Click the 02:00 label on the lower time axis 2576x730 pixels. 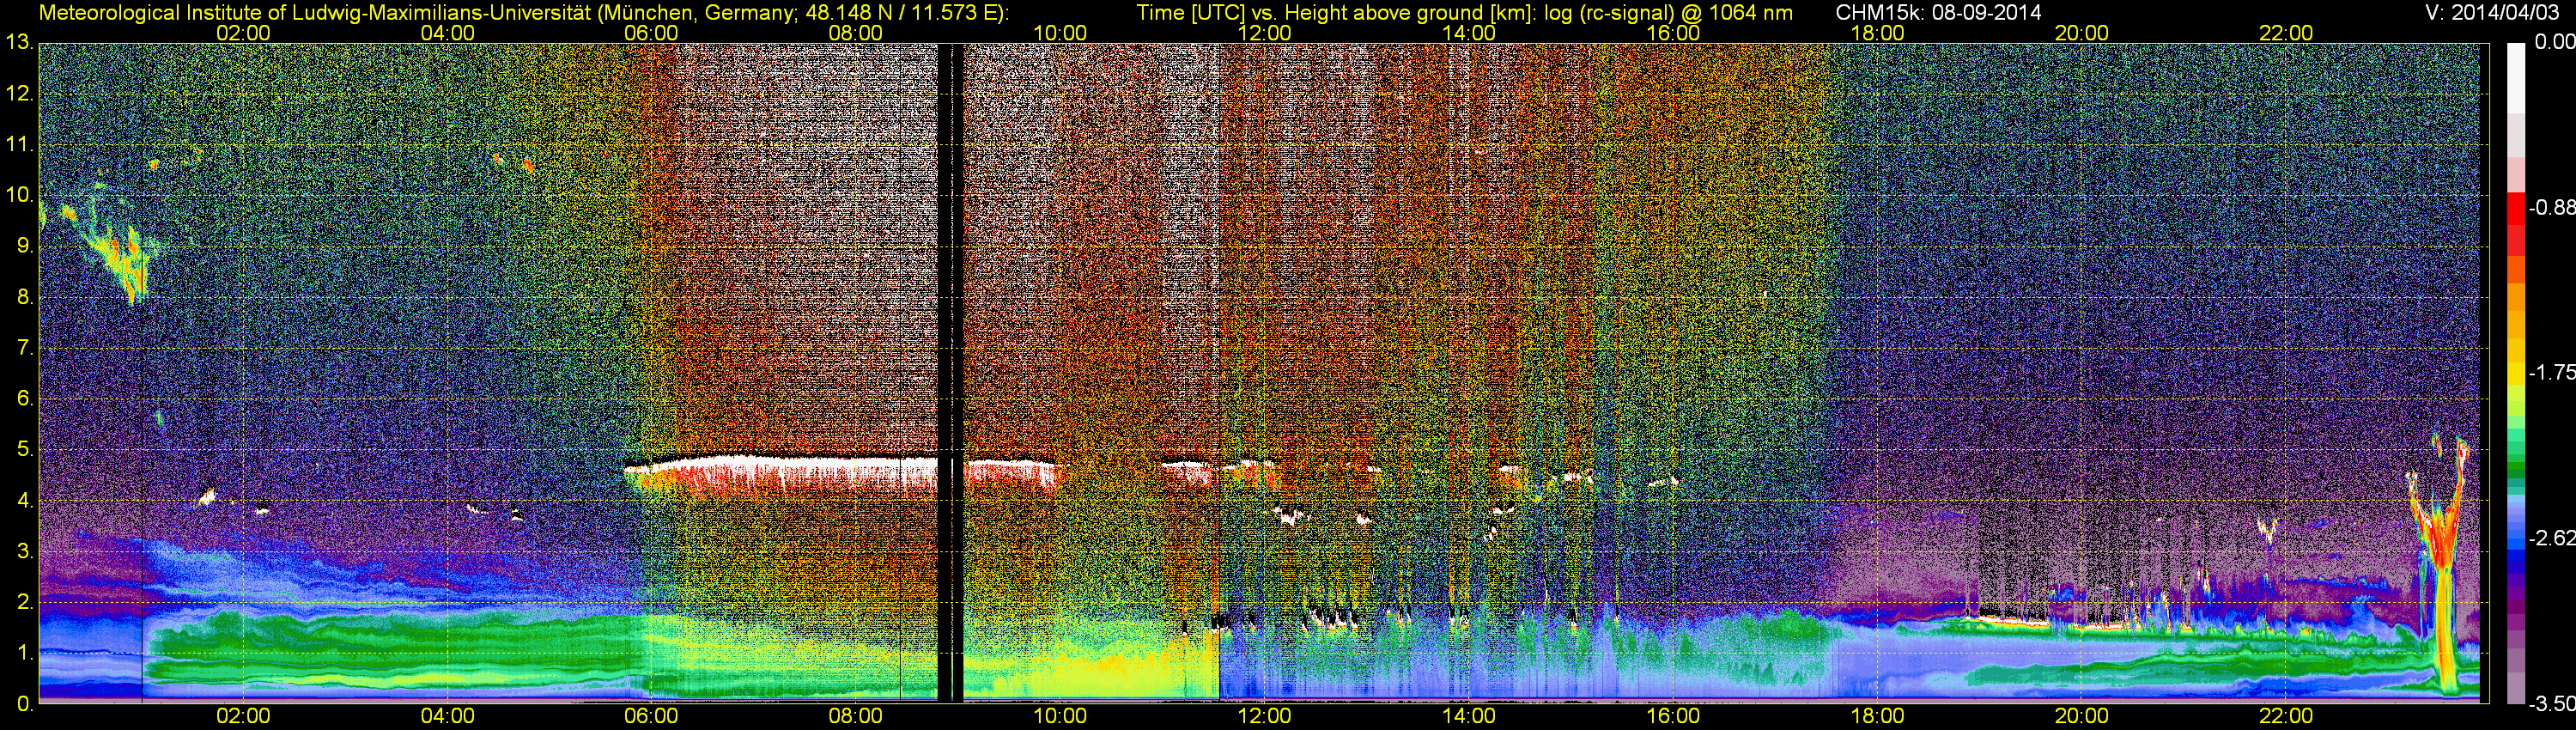tap(243, 717)
